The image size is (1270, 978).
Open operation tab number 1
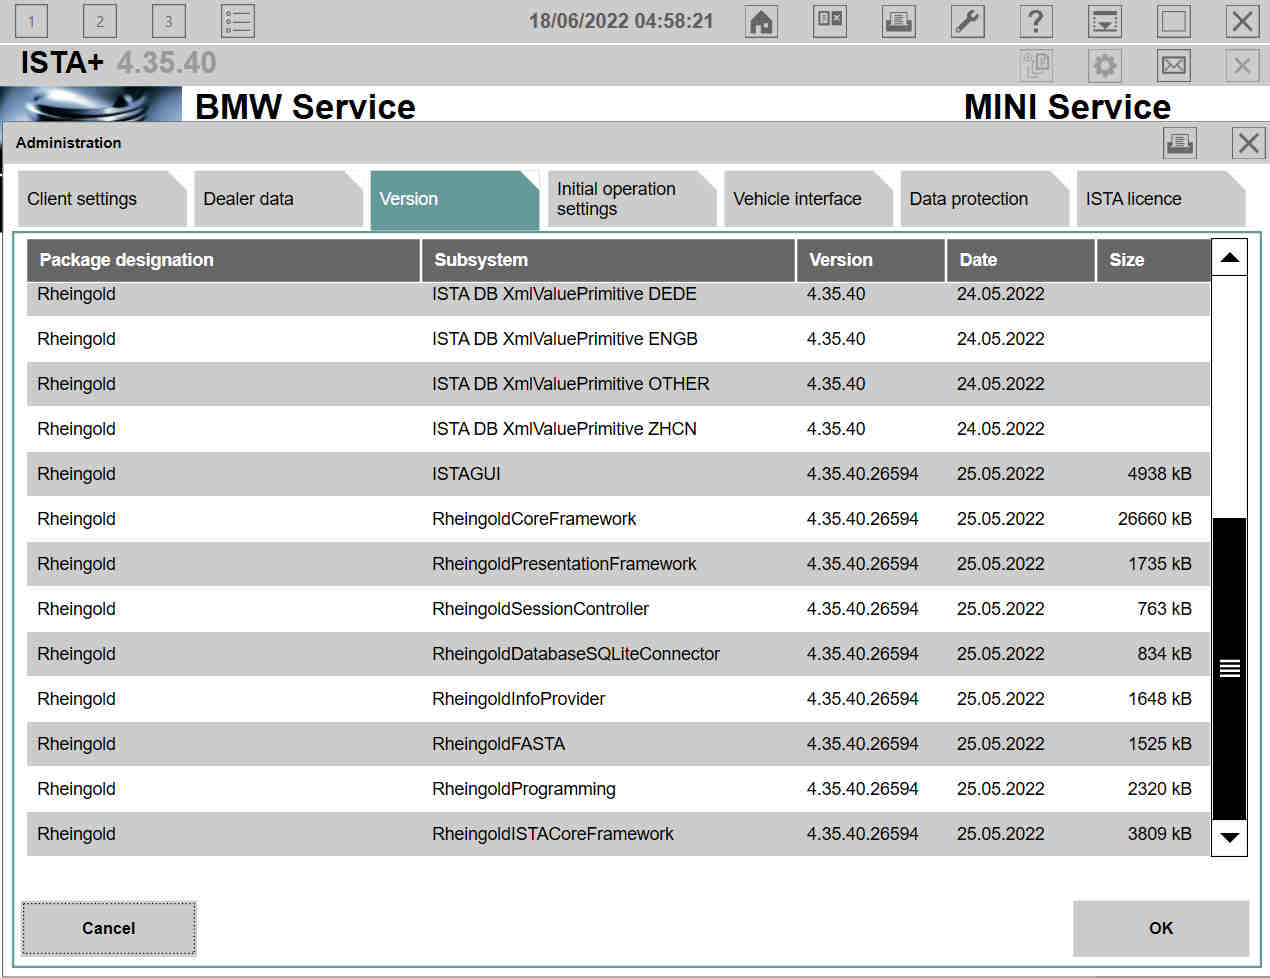coord(31,21)
